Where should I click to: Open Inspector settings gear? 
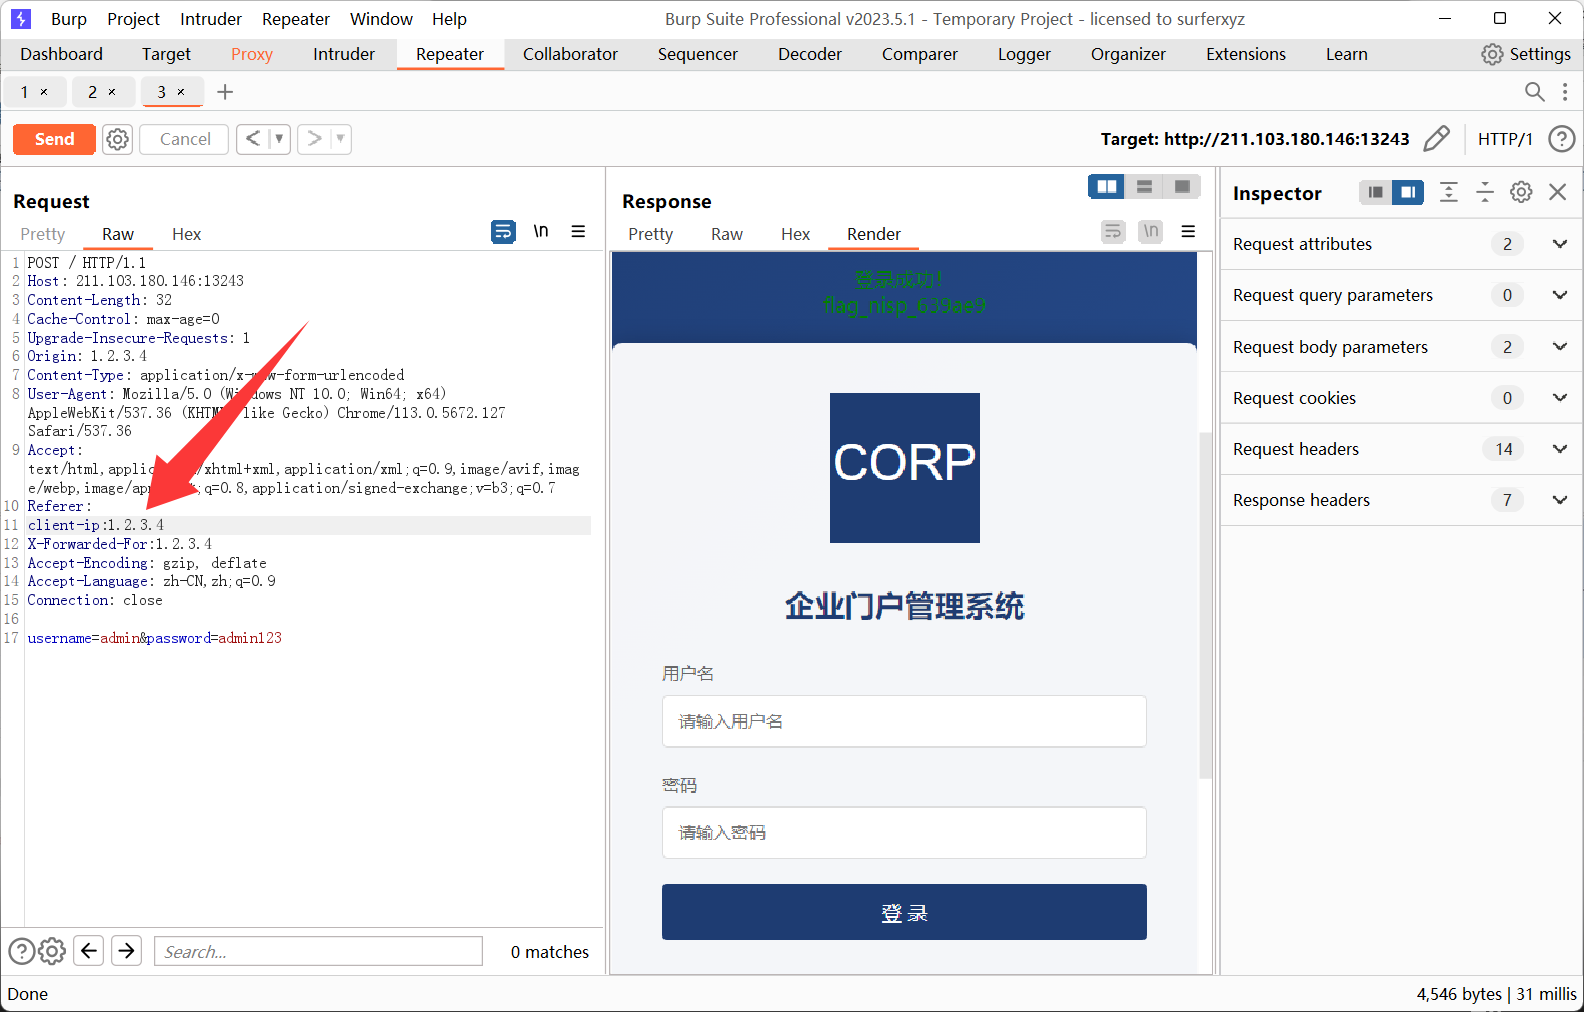pyautogui.click(x=1521, y=192)
